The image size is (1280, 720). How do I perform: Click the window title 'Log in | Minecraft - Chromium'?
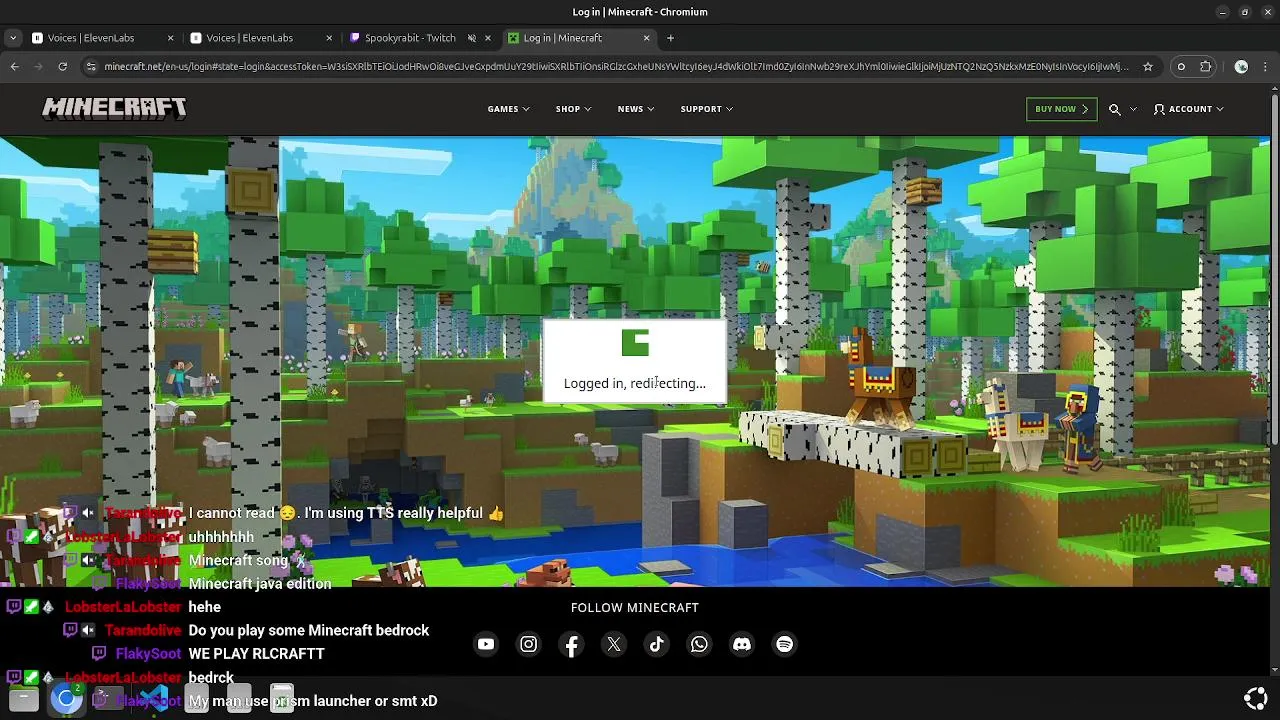click(x=640, y=12)
